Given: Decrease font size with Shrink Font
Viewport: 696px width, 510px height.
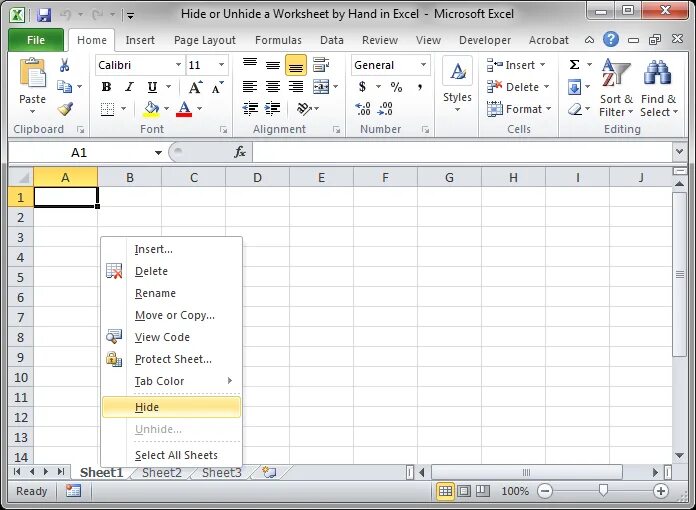Looking at the screenshot, I should (217, 87).
